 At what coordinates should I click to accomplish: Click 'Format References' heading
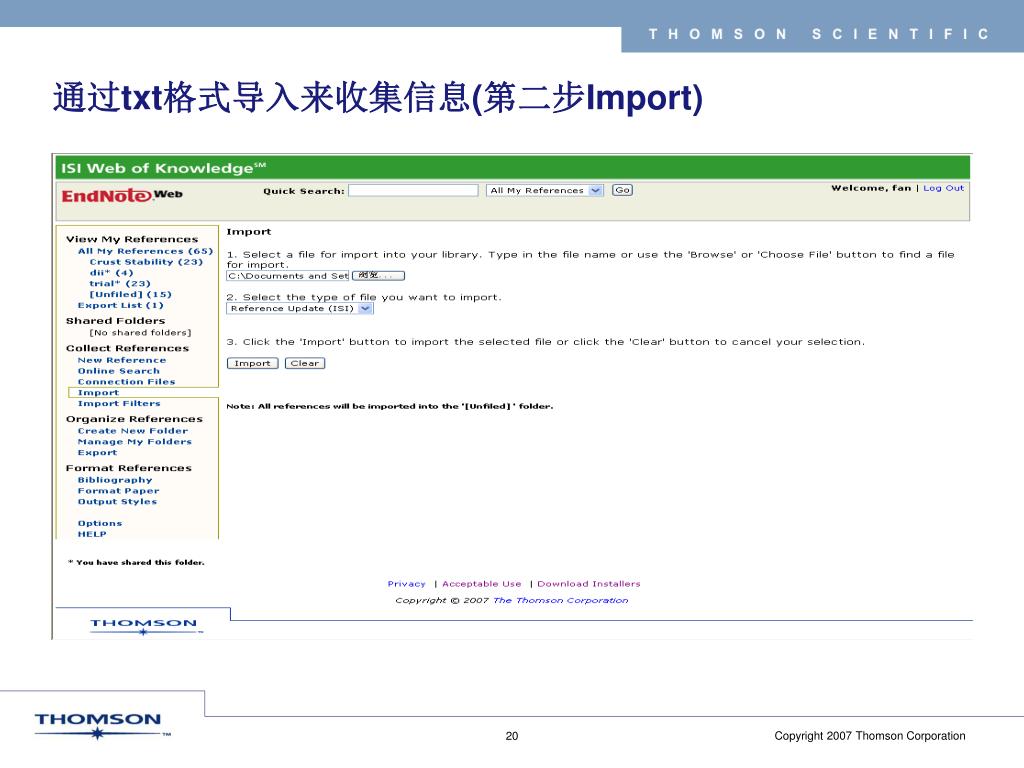129,468
